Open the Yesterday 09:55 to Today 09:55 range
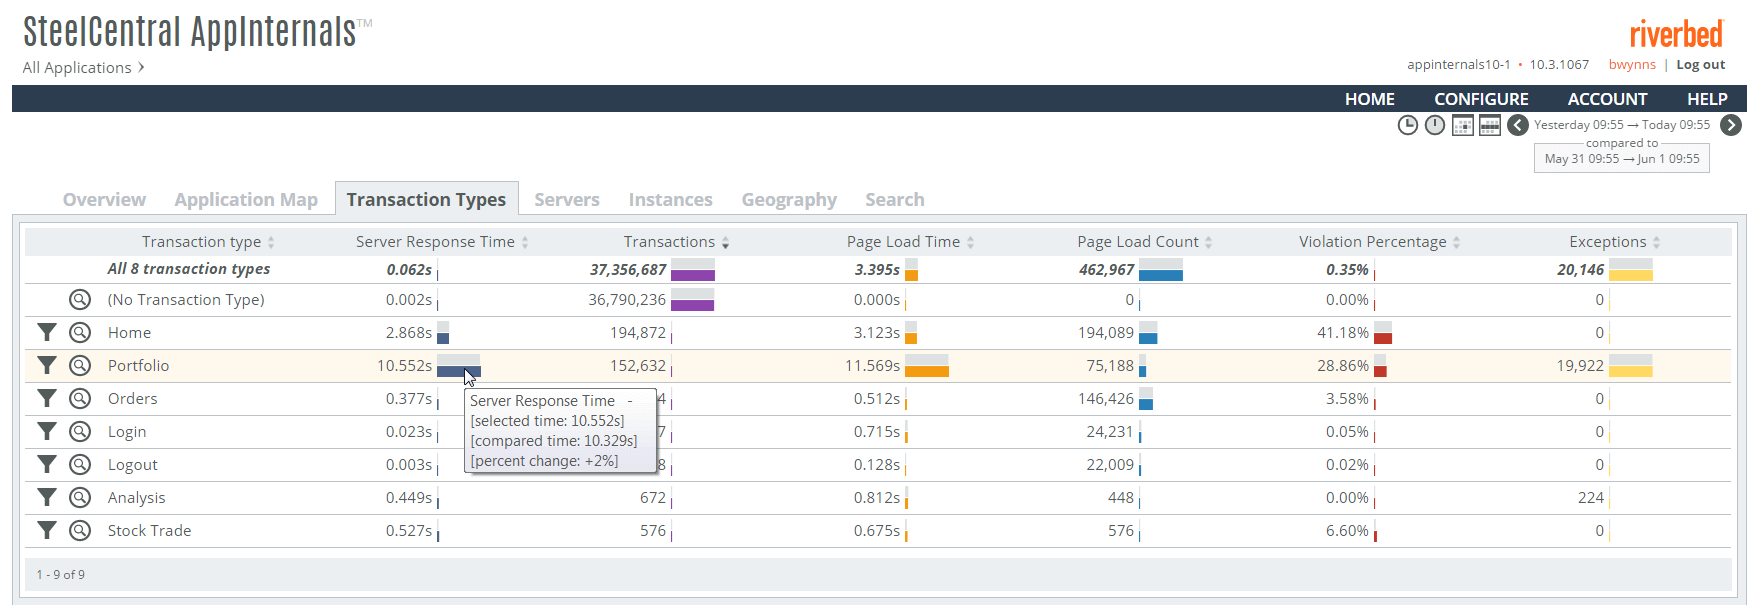1758x605 pixels. pos(1622,125)
